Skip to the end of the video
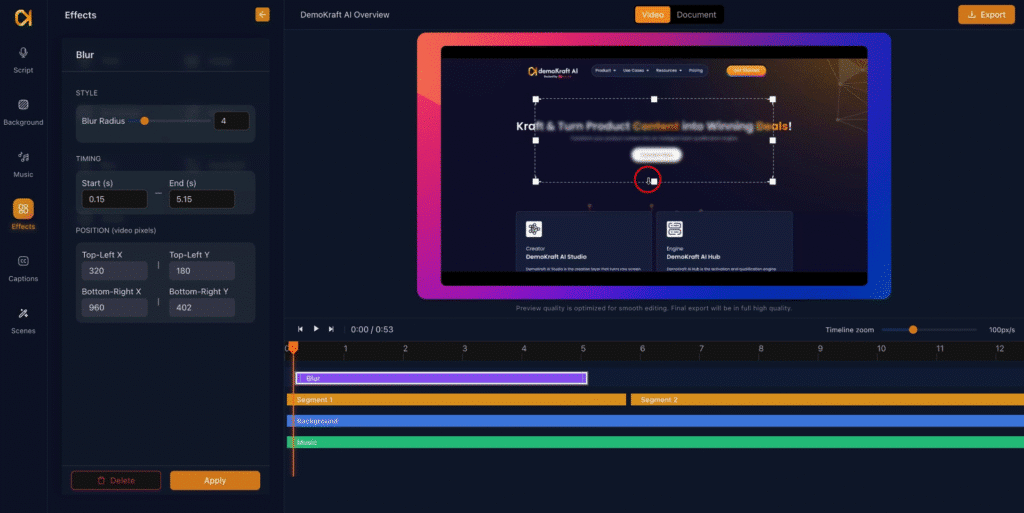This screenshot has width=1024, height=513. click(x=332, y=329)
